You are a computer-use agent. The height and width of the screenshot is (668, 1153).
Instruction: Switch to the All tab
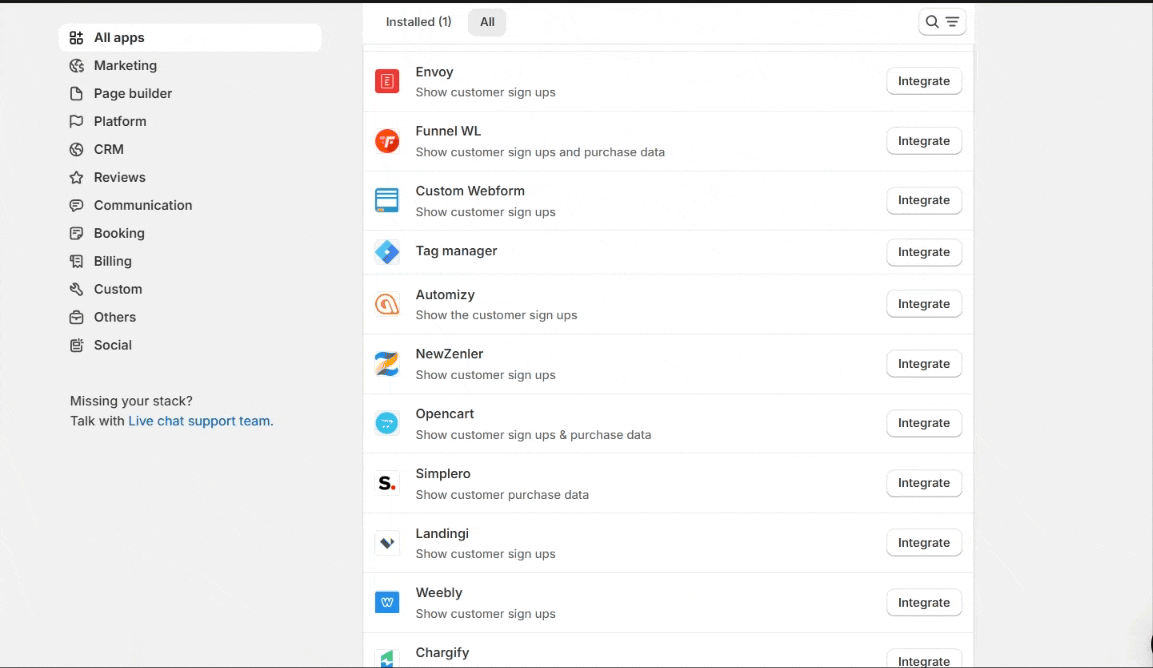pyautogui.click(x=487, y=22)
